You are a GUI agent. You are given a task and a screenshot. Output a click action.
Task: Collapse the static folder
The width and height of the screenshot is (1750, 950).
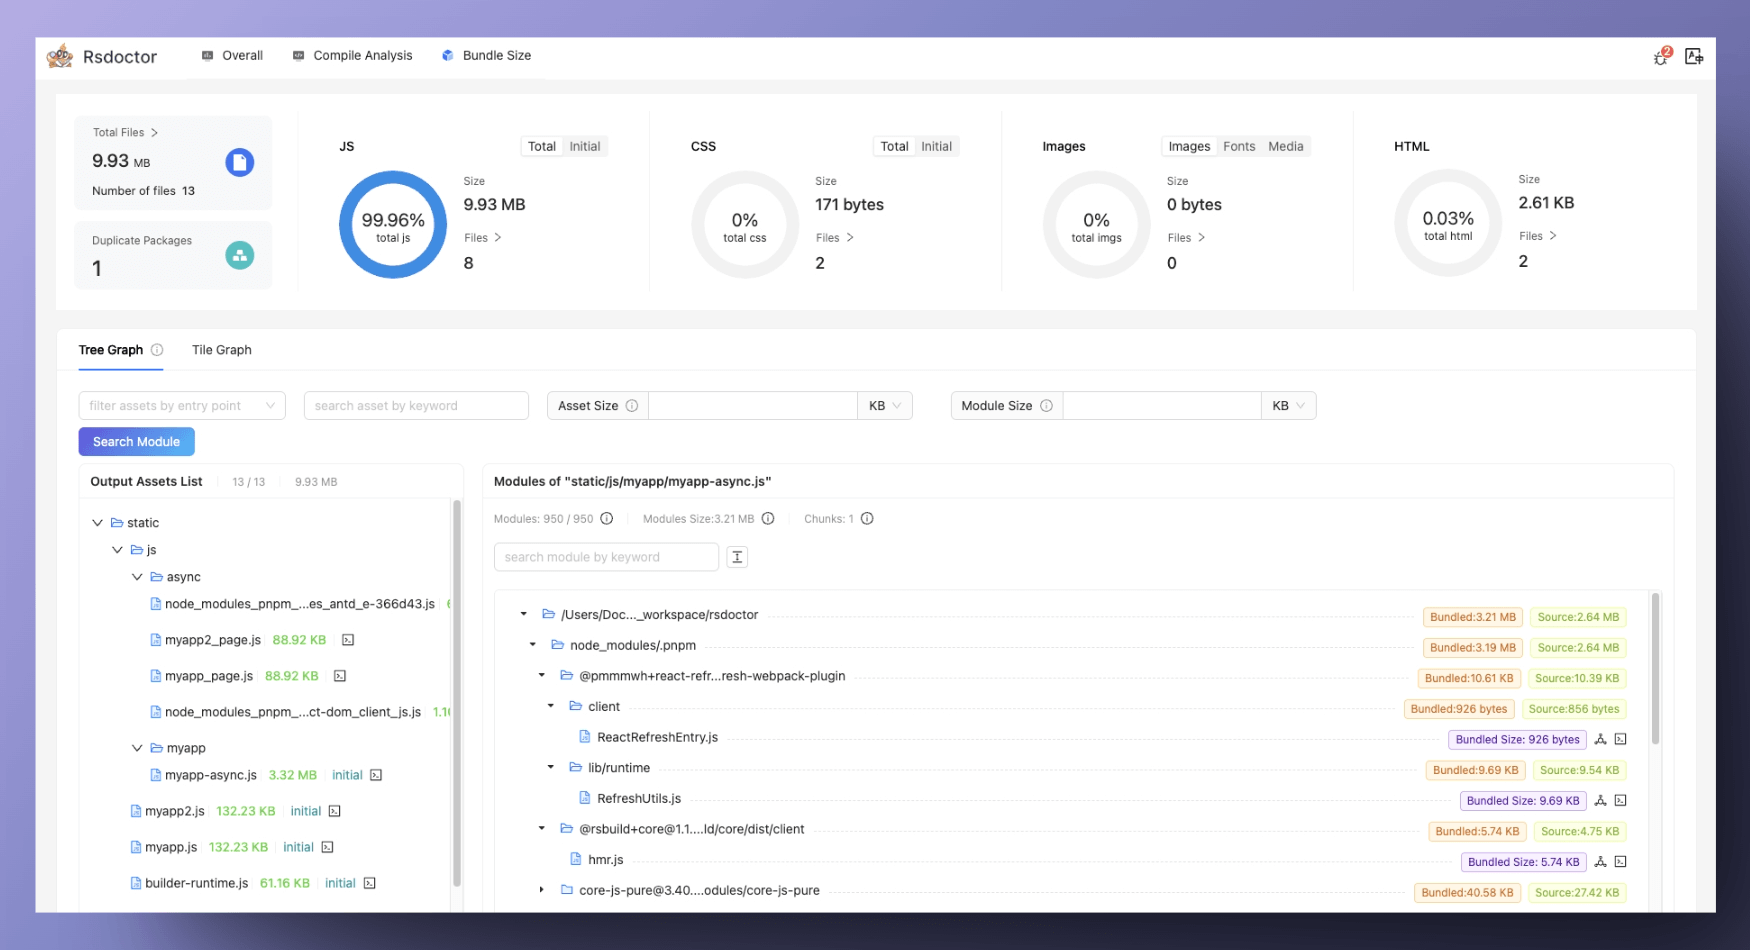click(97, 523)
